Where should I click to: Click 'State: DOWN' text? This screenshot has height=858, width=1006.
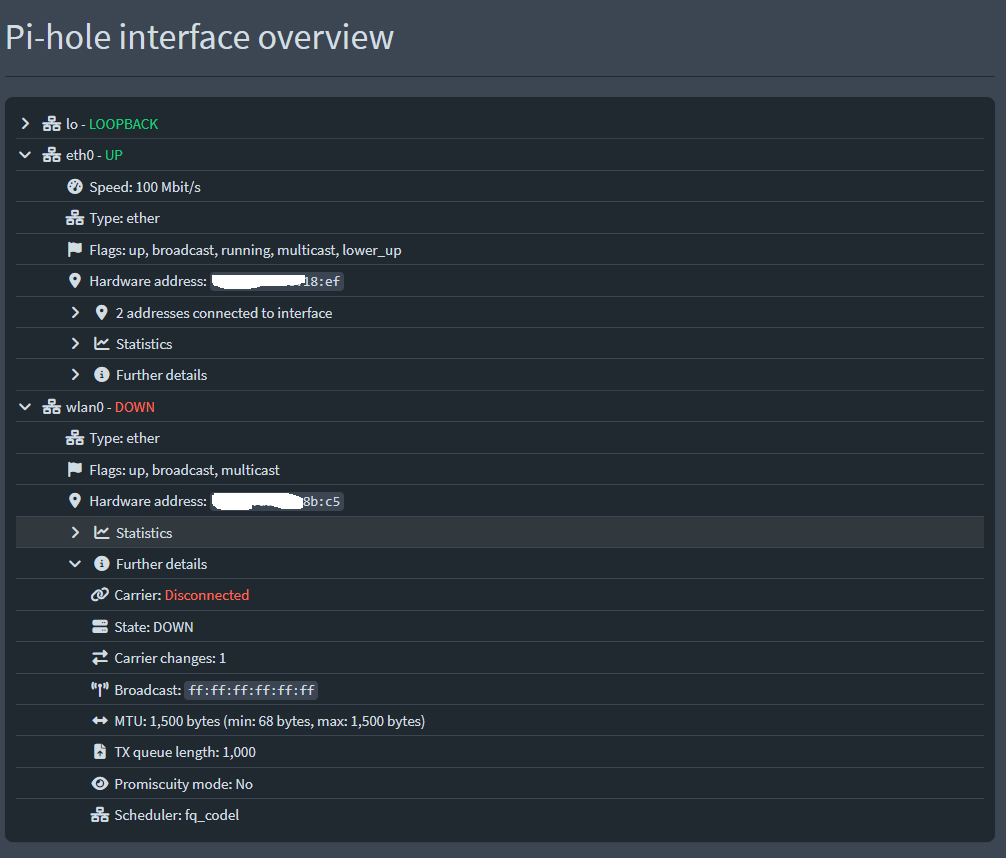click(153, 627)
